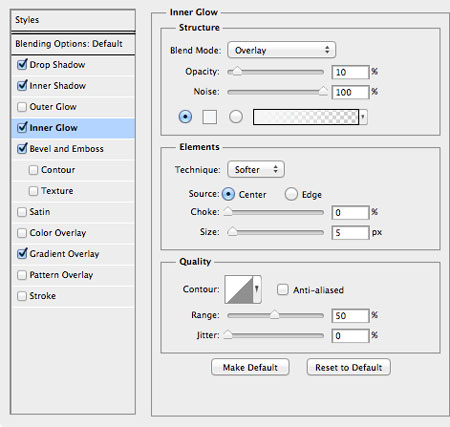The image size is (450, 427).
Task: Toggle the Drop Shadow checkbox
Action: point(22,64)
